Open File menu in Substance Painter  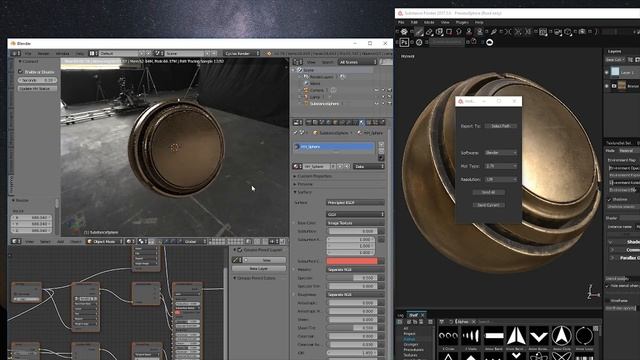401,22
